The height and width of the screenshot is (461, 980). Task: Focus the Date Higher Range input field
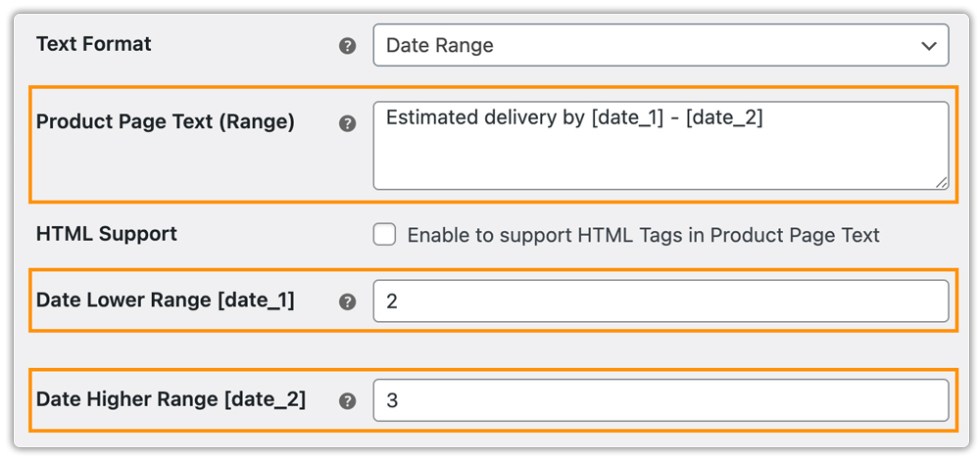coord(660,400)
